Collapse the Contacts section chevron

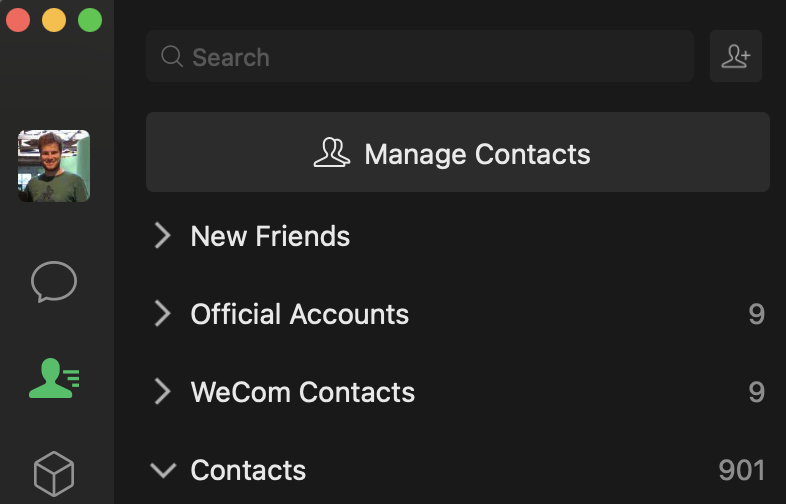tap(162, 470)
